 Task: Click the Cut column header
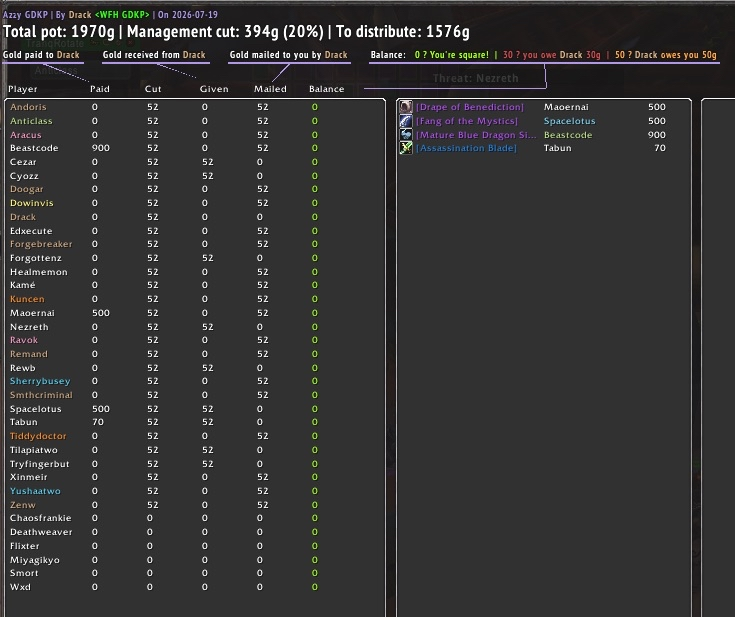tap(153, 89)
